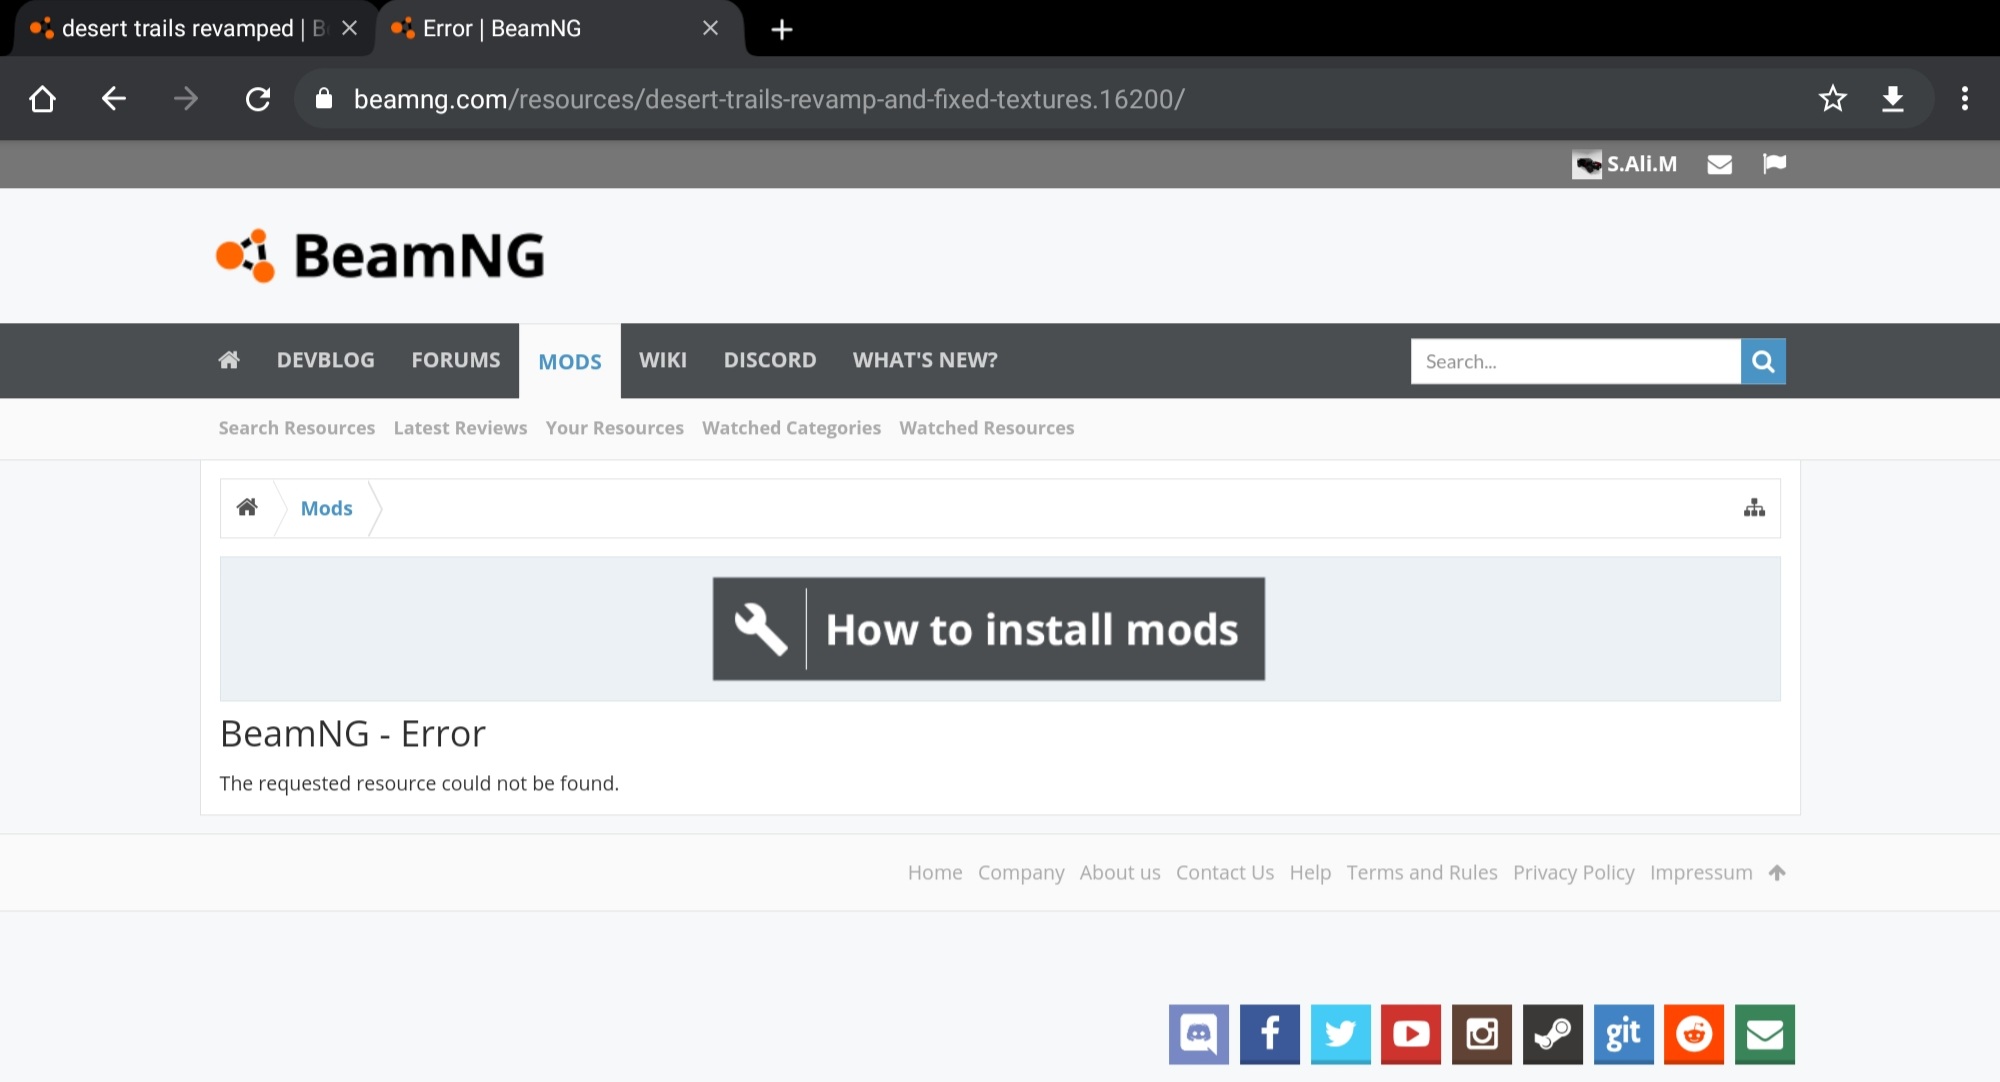Open the Facebook social icon

[1269, 1034]
